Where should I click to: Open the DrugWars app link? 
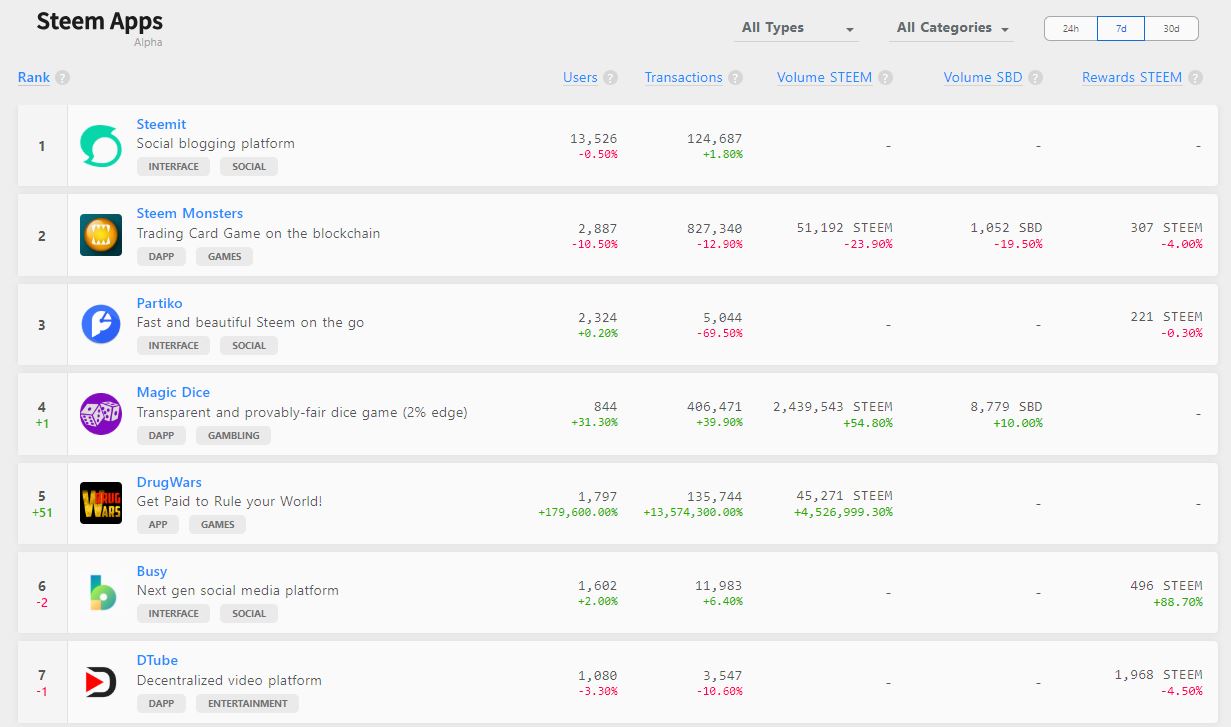pyautogui.click(x=169, y=482)
